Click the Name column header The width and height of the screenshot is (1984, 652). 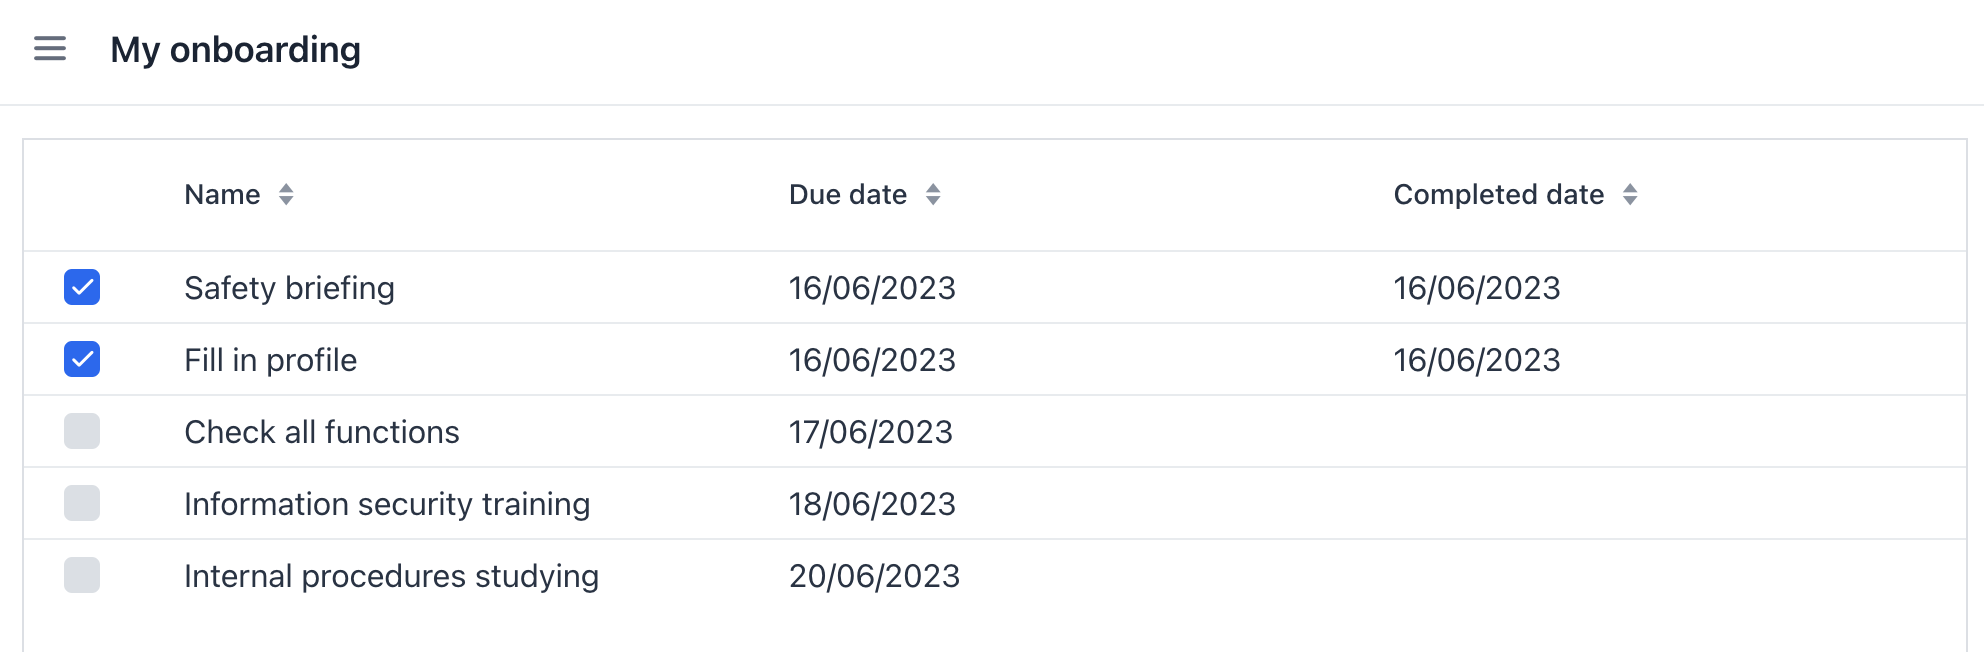(x=222, y=195)
